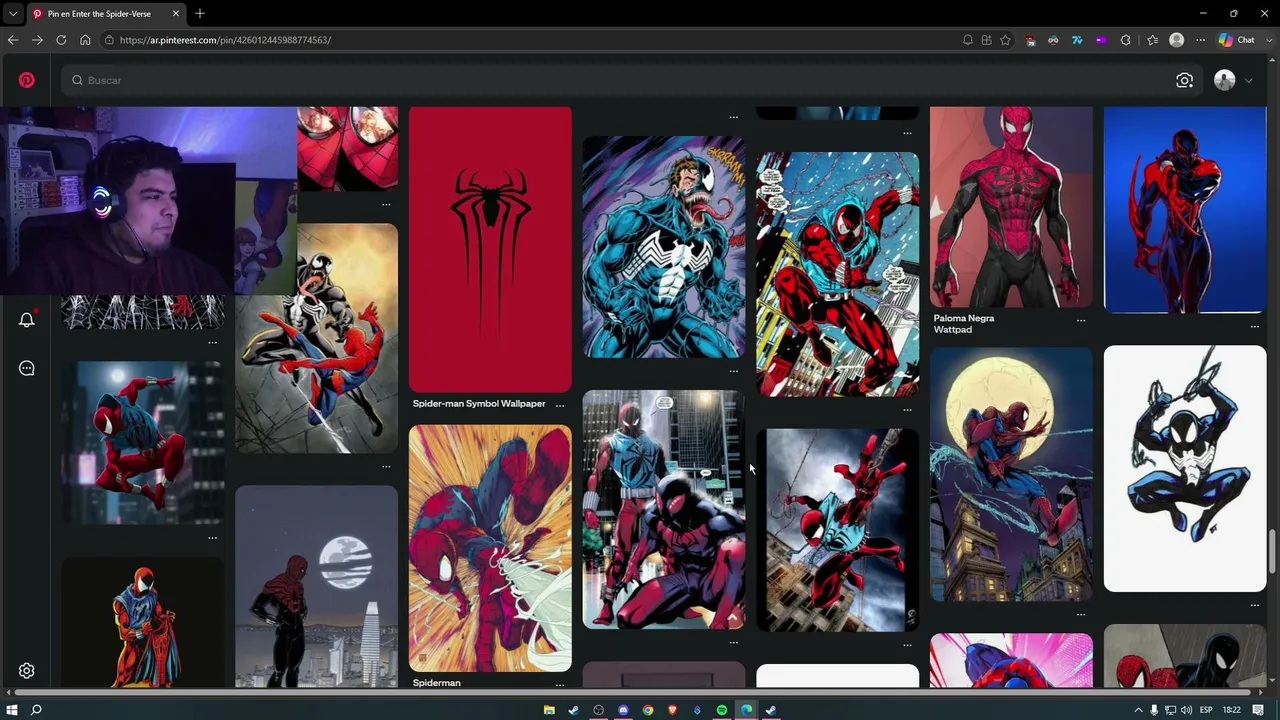Open more options for Paloma Negra Wattpad pin

pyautogui.click(x=1081, y=320)
